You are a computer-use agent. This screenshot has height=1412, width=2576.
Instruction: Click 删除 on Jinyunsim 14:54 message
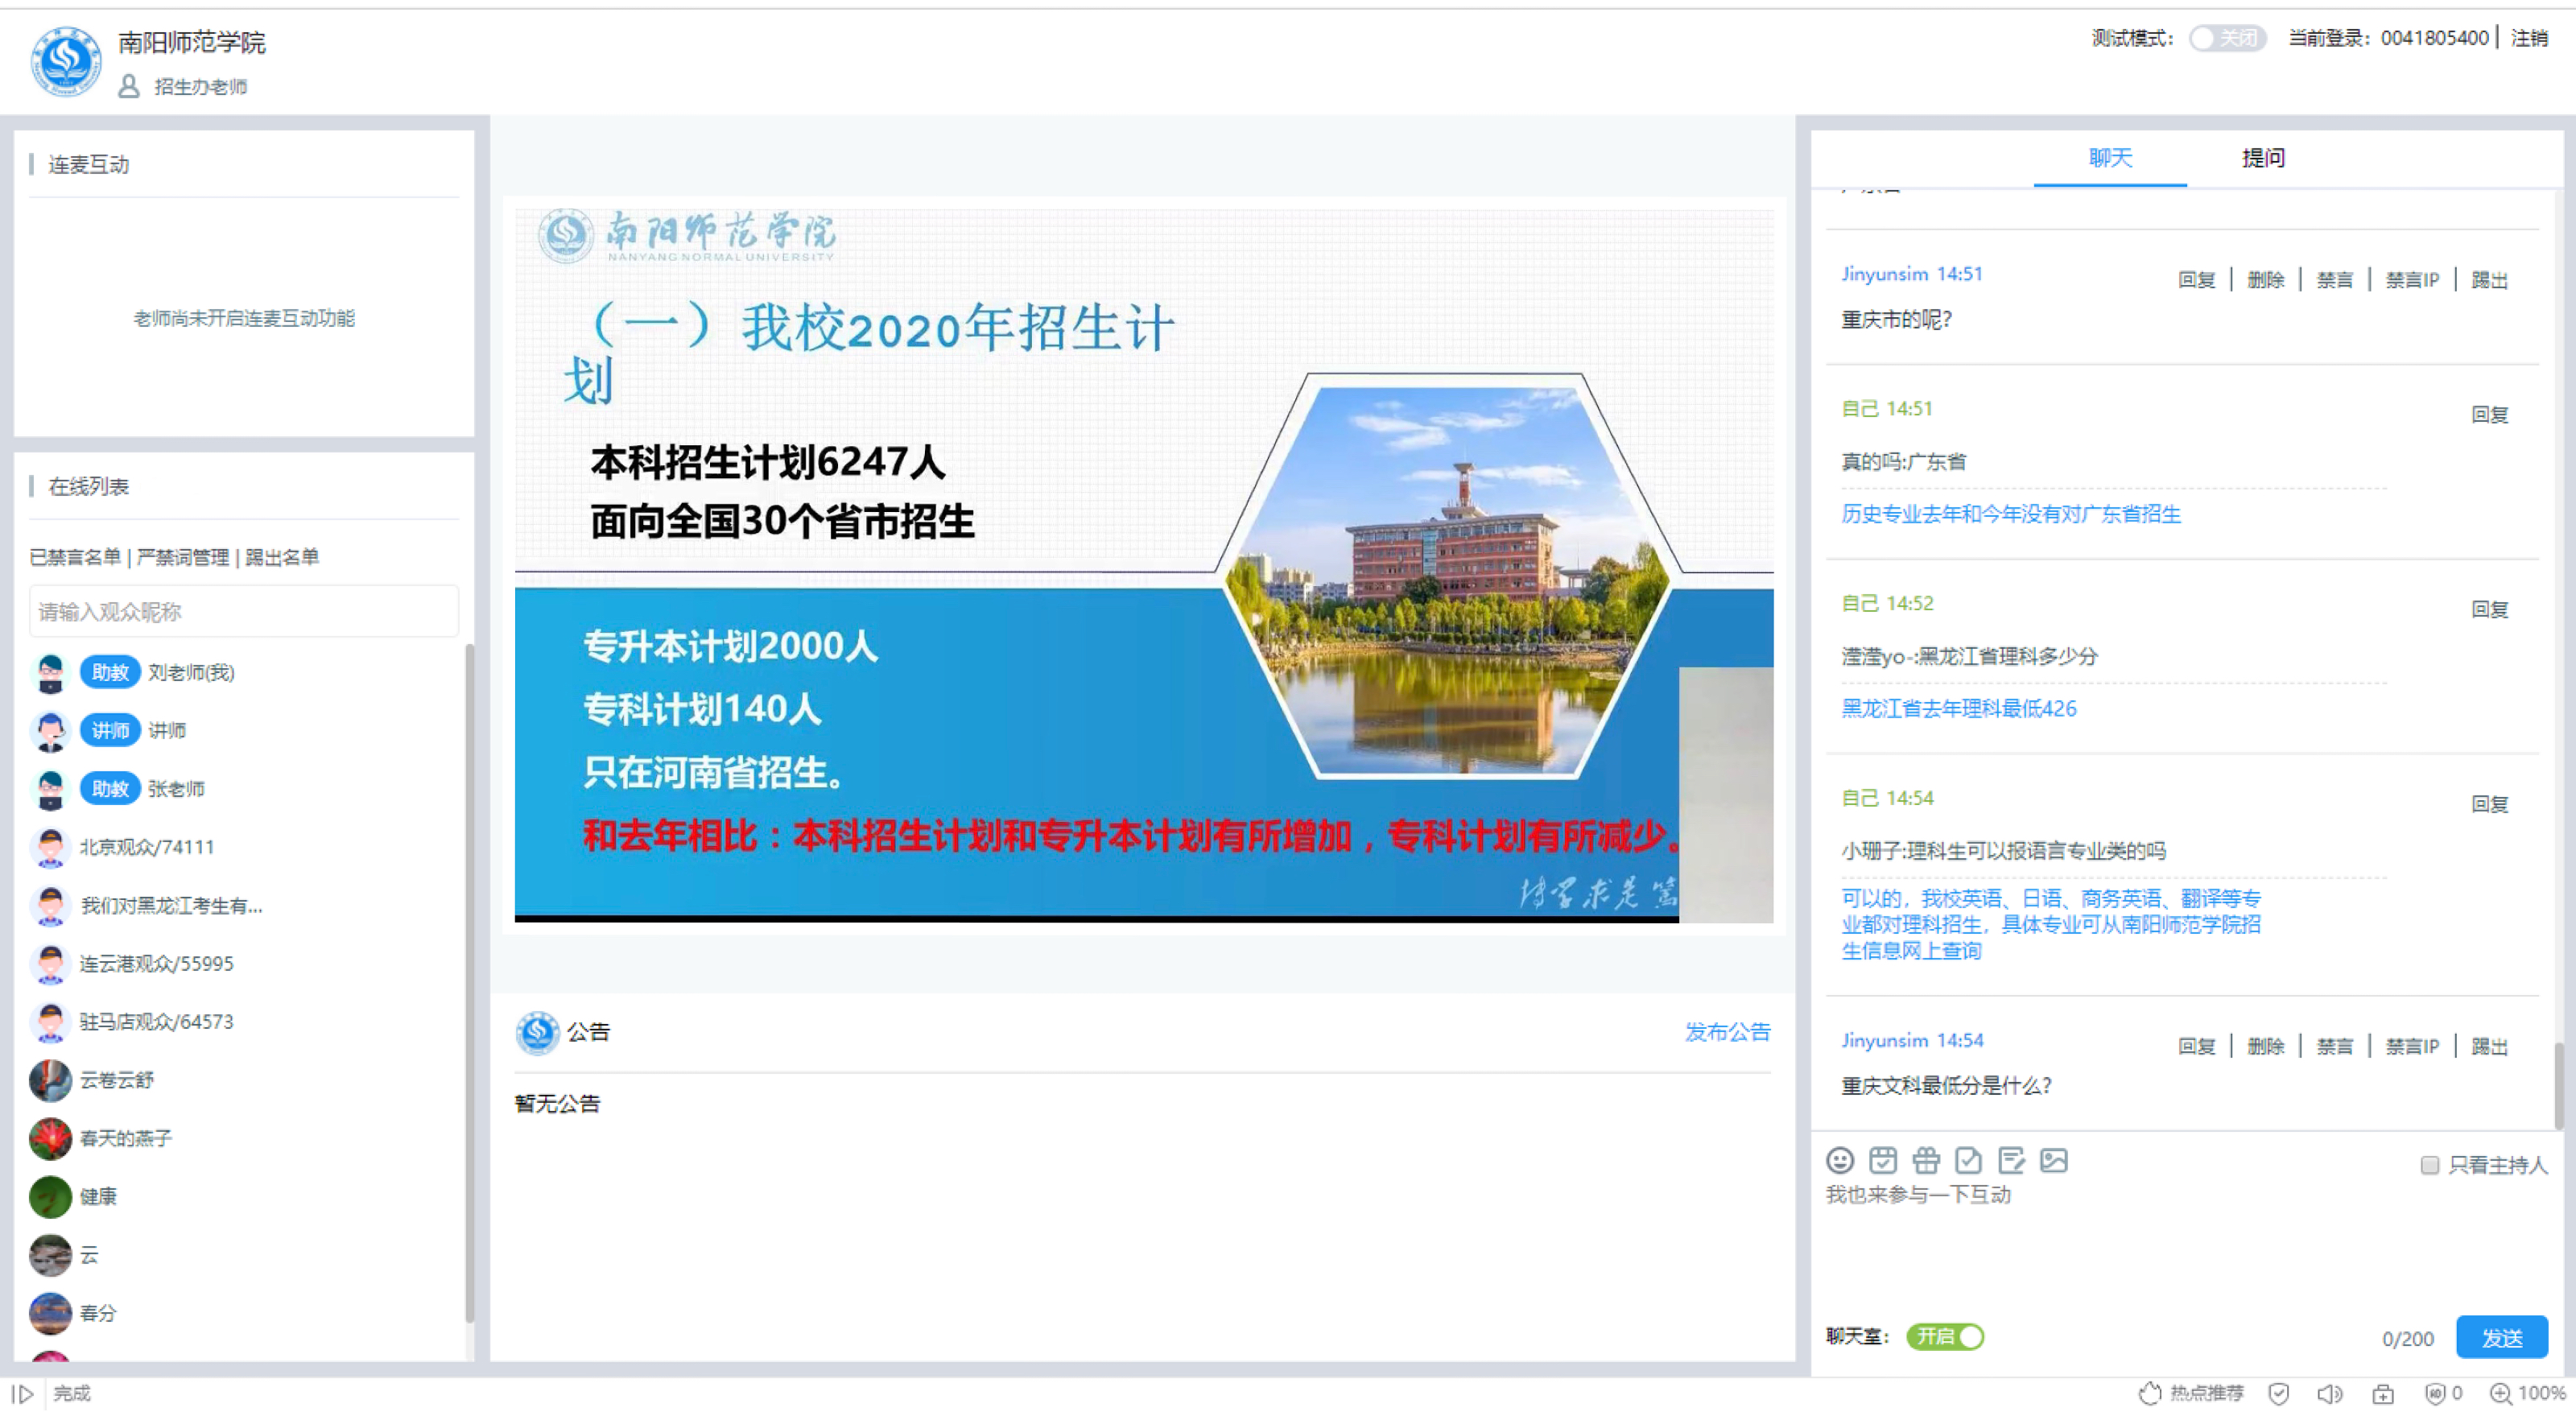(x=2265, y=1046)
